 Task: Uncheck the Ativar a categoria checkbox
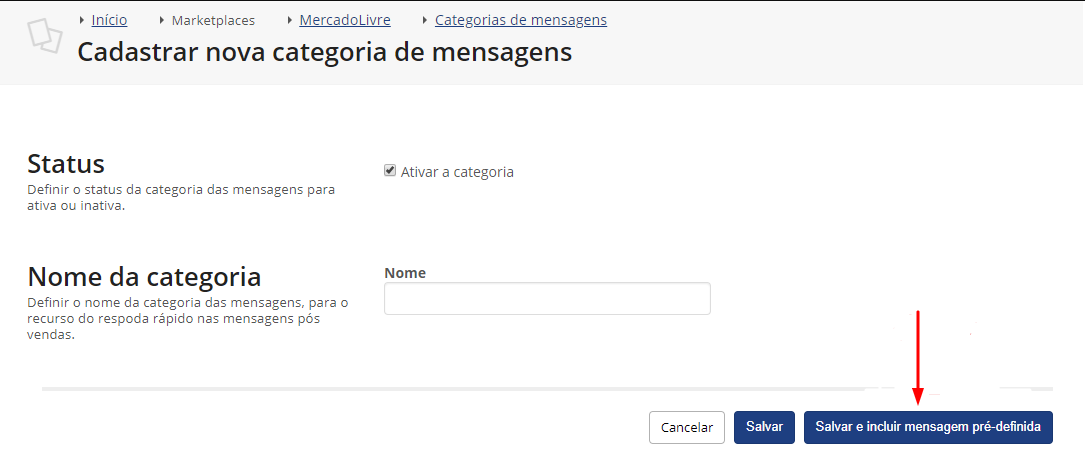click(x=390, y=170)
